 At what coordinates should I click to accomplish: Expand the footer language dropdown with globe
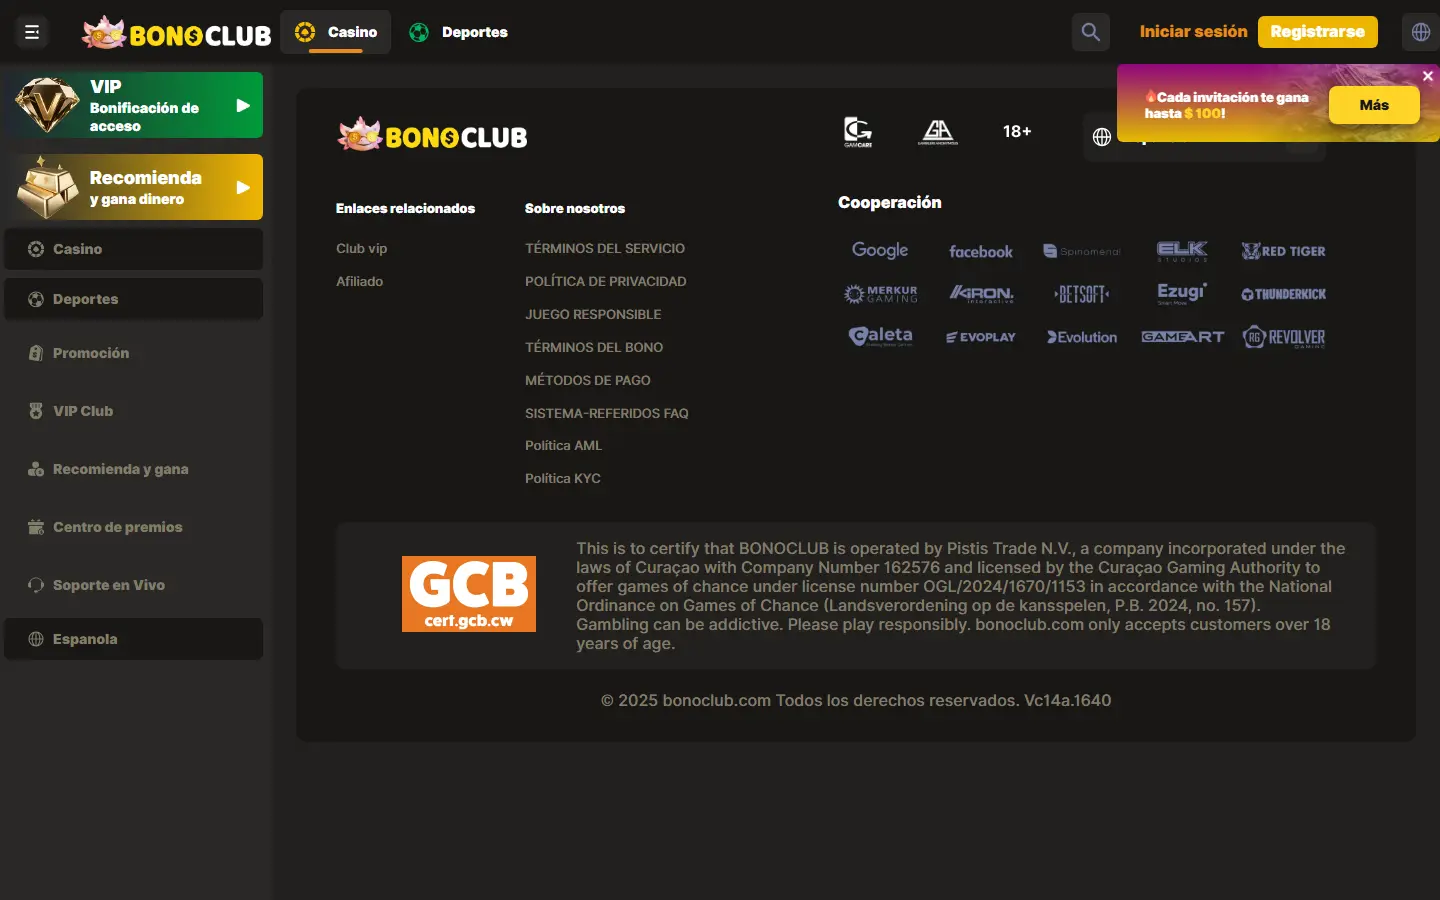[x=1204, y=137]
